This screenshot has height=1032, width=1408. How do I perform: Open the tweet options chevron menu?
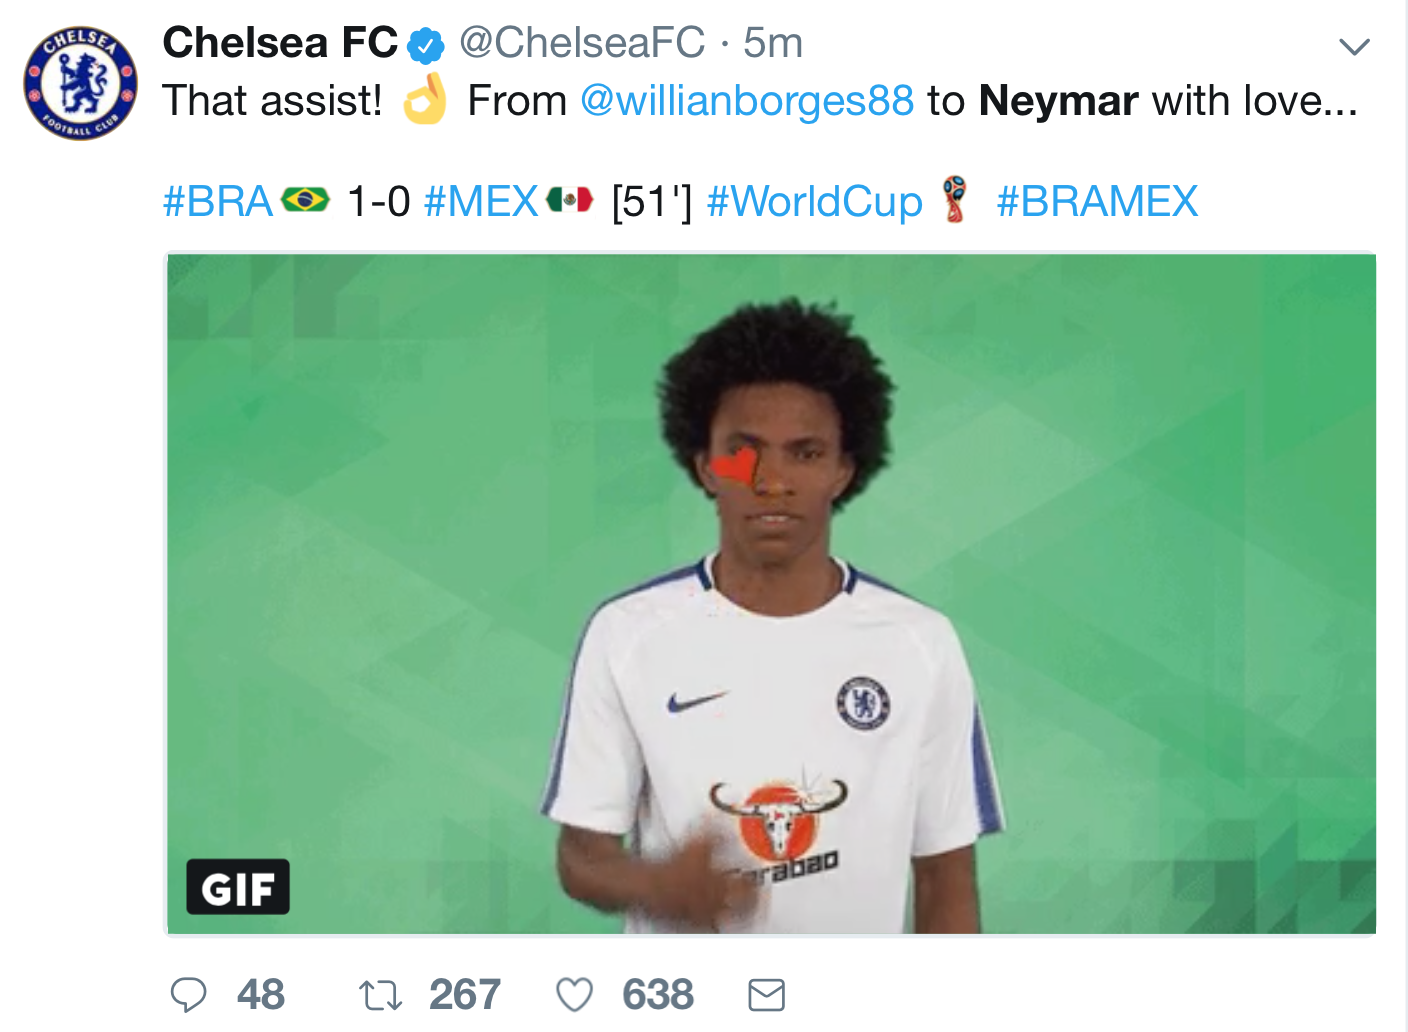[1354, 46]
